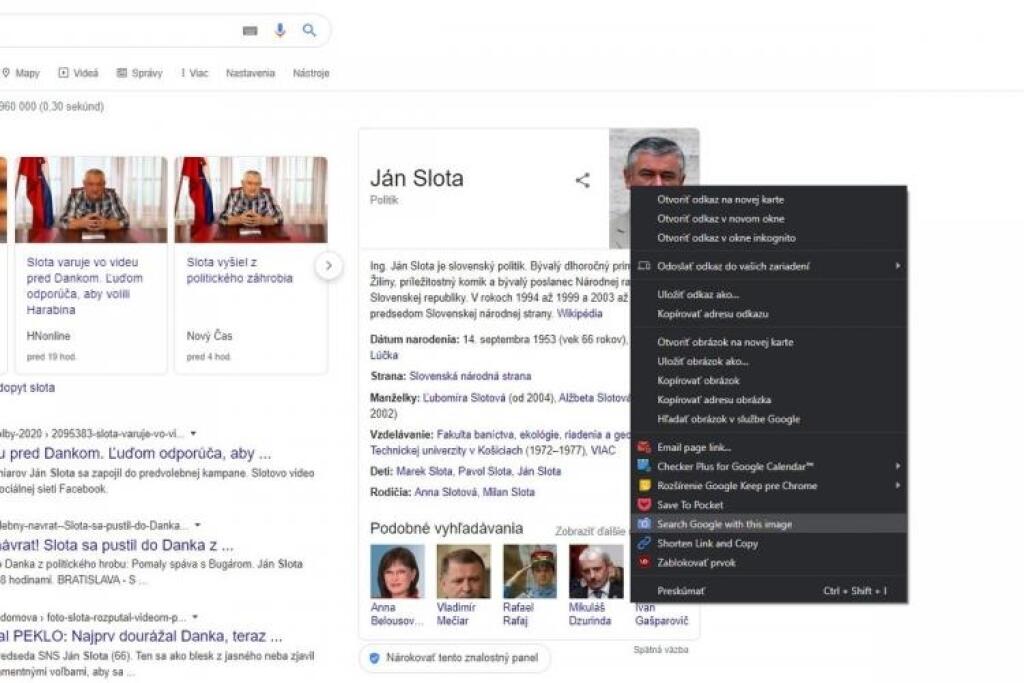Click the keyboard icon in search box
This screenshot has width=1024, height=683.
point(250,30)
